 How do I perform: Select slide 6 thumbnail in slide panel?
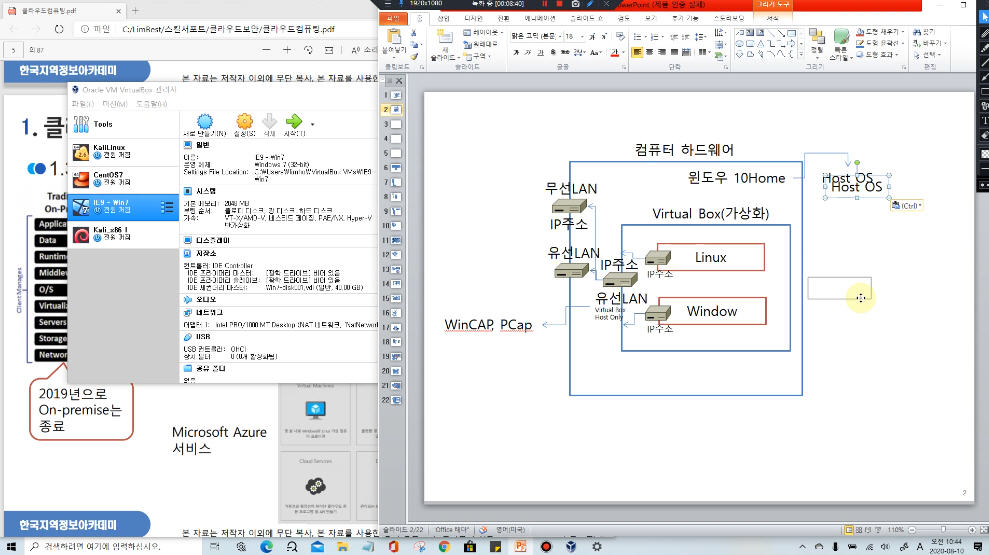coord(396,168)
